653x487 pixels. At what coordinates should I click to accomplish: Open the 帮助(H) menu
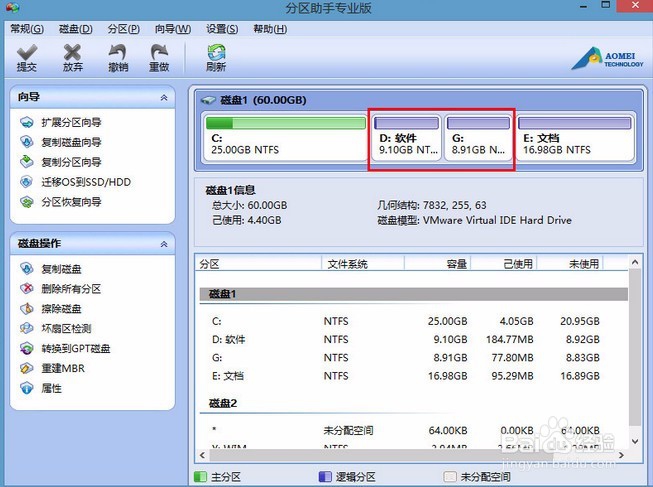(x=270, y=29)
